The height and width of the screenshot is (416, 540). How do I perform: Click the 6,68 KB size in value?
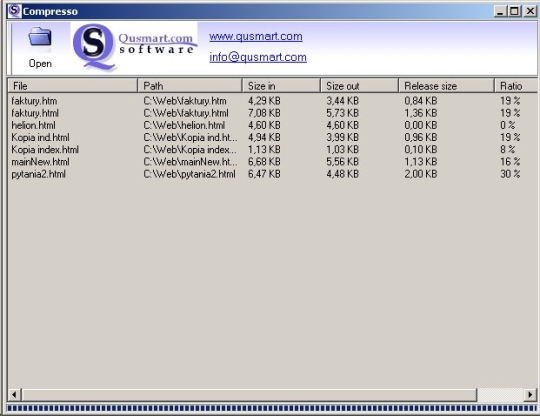click(x=264, y=162)
